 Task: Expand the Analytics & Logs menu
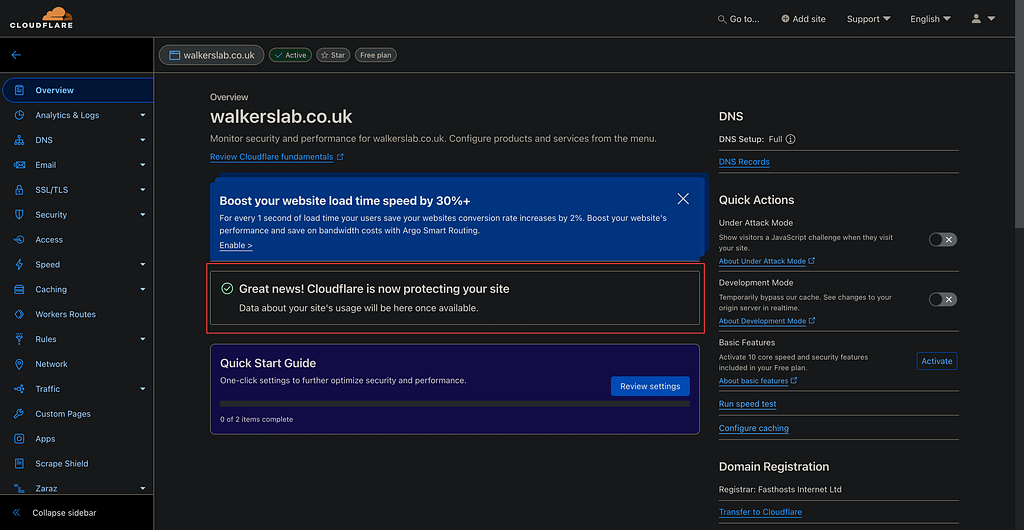[75, 116]
